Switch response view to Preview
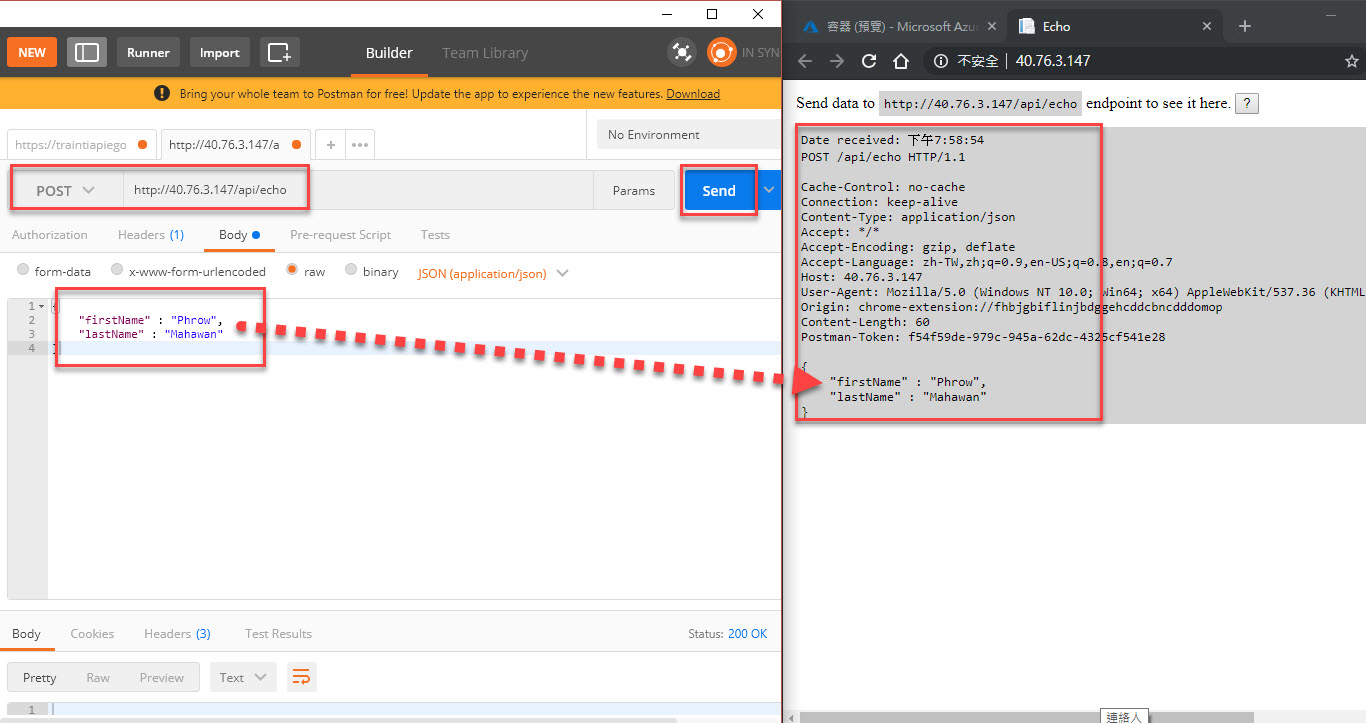 [162, 677]
